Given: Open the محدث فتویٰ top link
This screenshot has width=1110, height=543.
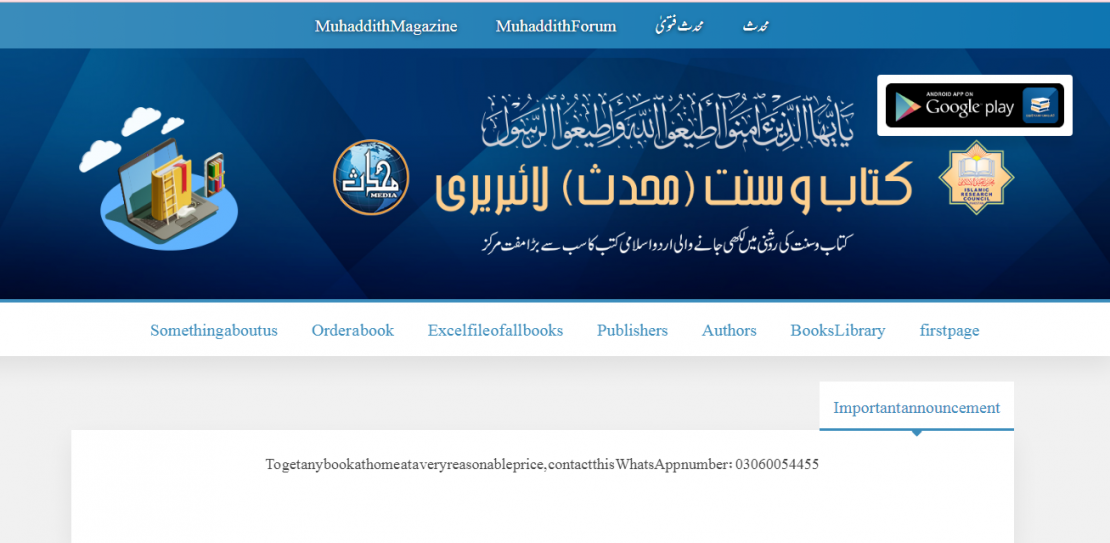Looking at the screenshot, I should (x=679, y=26).
